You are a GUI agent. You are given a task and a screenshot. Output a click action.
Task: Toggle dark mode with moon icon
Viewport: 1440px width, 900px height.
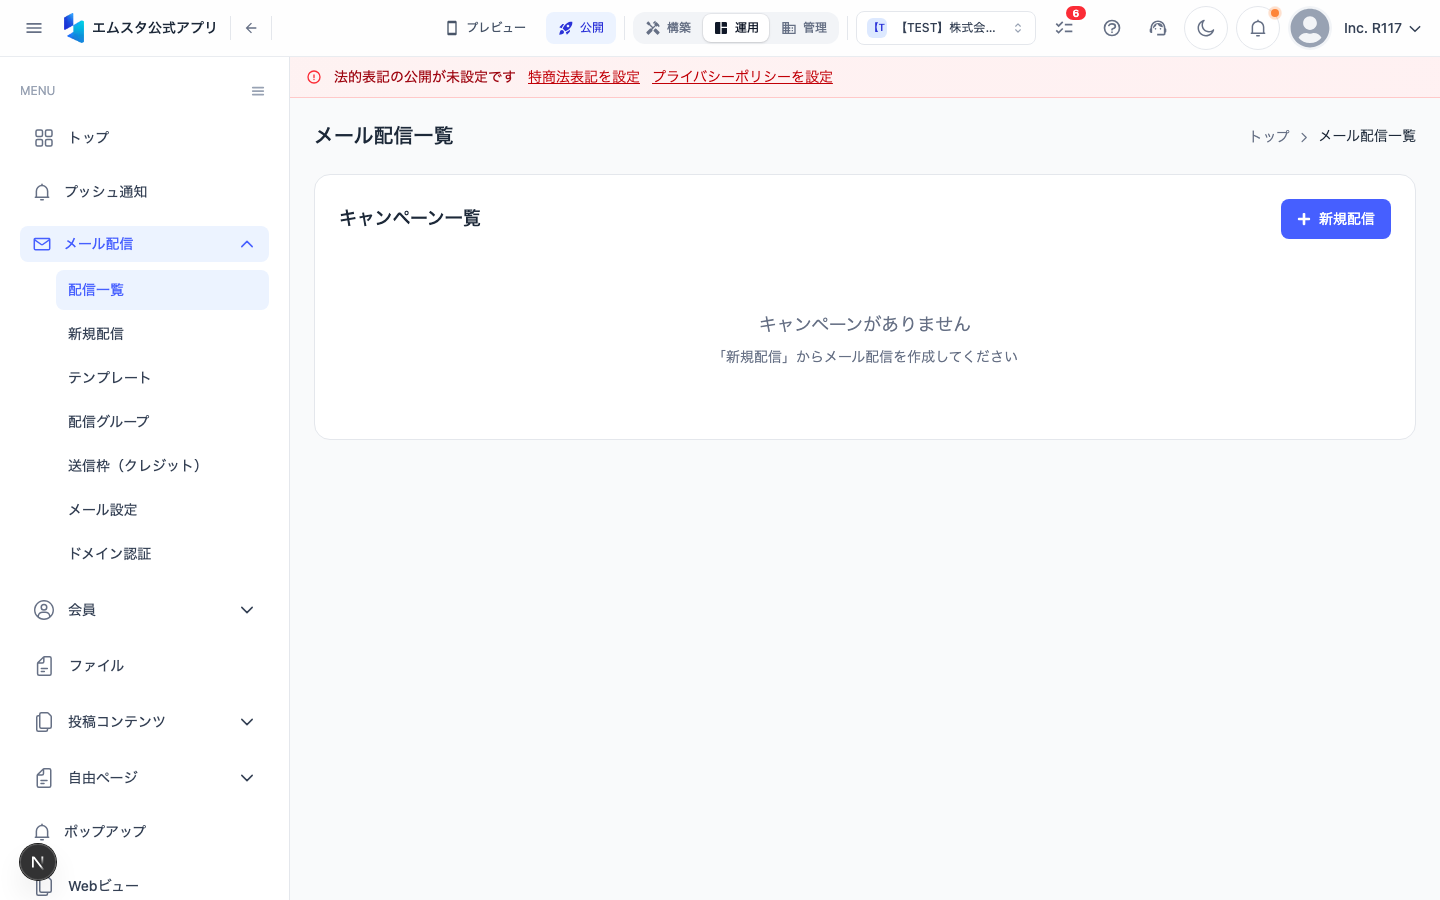pos(1206,28)
